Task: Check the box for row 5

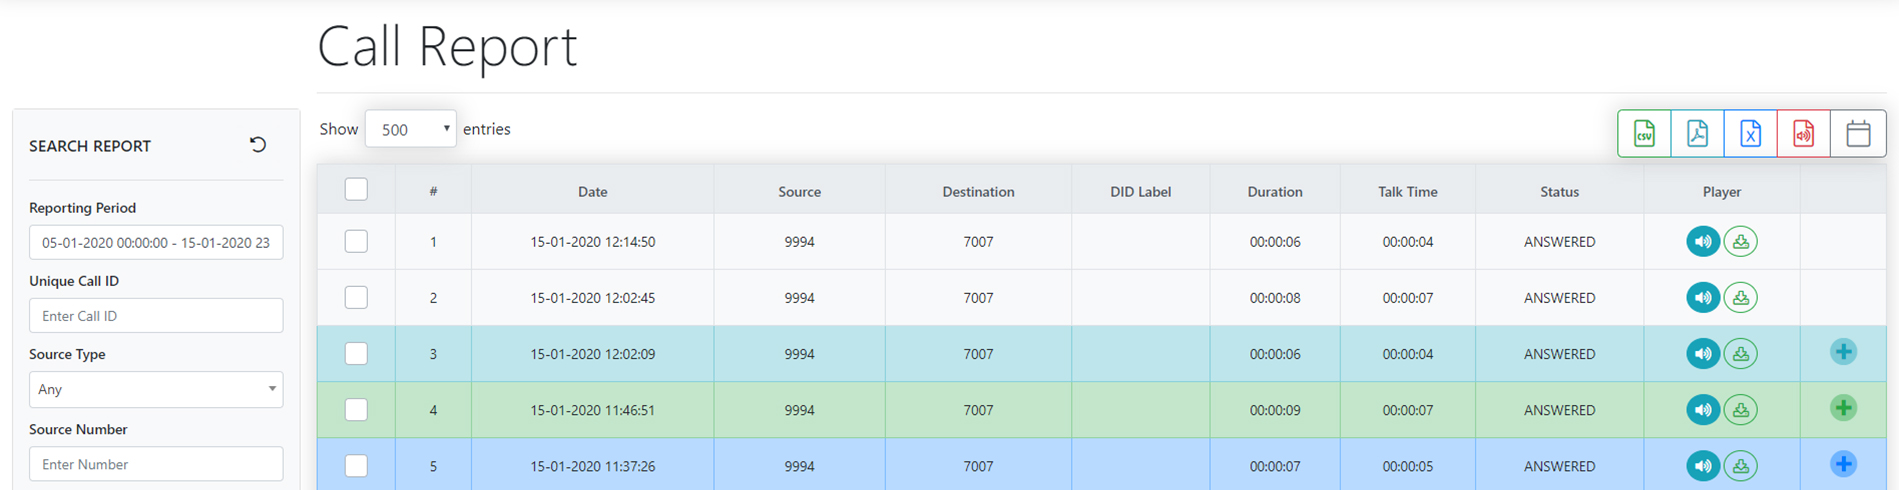Action: (x=356, y=465)
